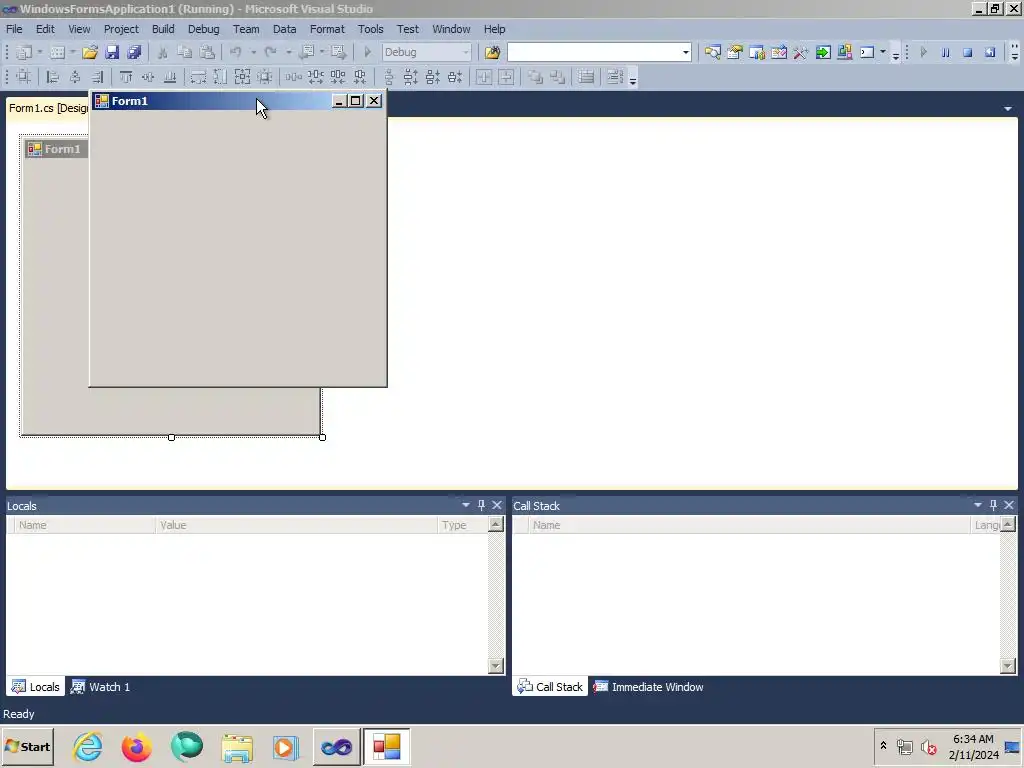
Task: Click the Extension Manager toolbar icon
Action: tap(845, 52)
